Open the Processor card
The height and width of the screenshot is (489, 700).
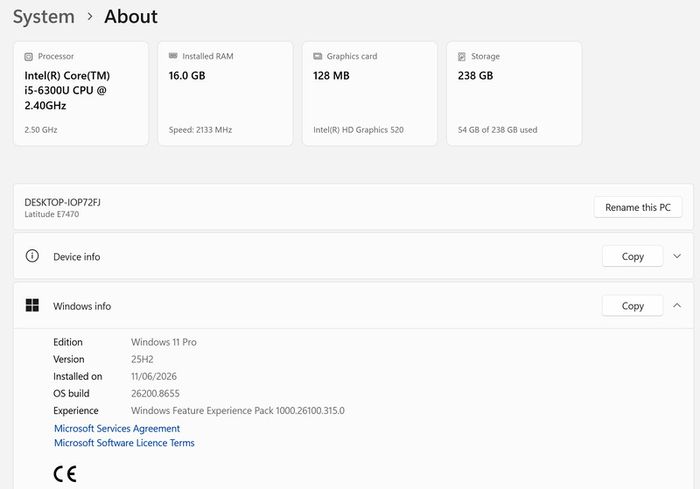click(x=81, y=93)
